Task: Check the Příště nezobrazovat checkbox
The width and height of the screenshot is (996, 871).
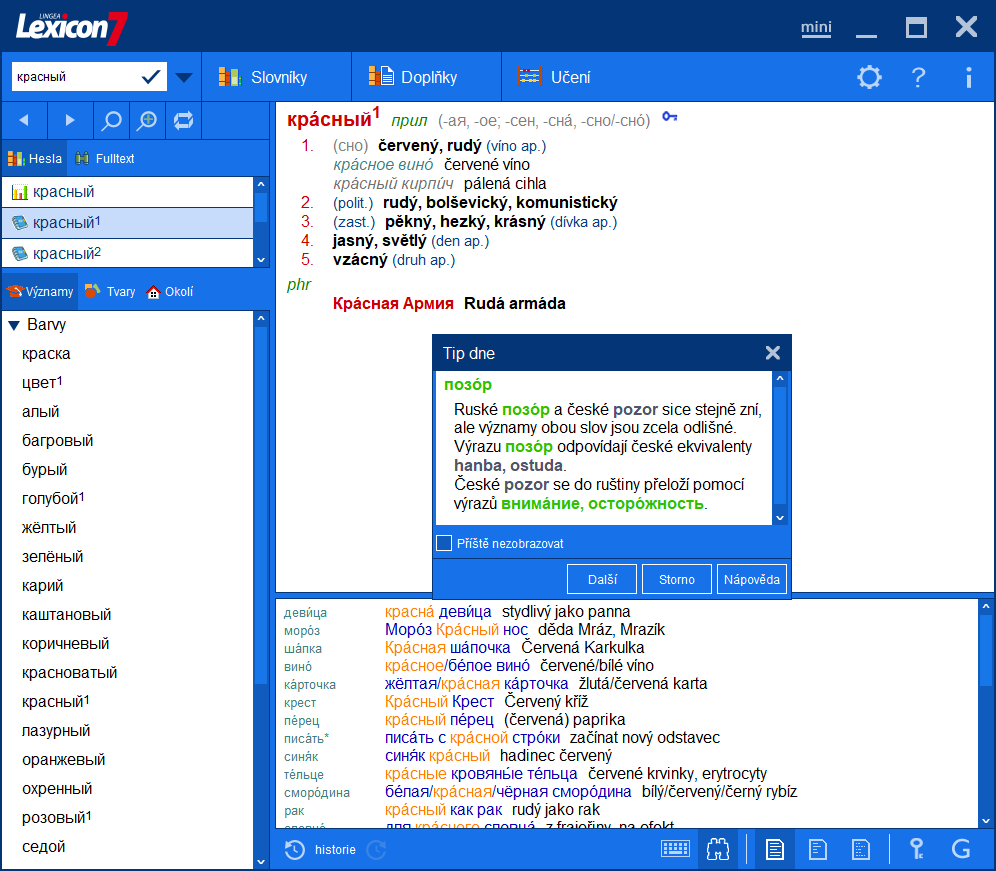Action: pyautogui.click(x=444, y=543)
